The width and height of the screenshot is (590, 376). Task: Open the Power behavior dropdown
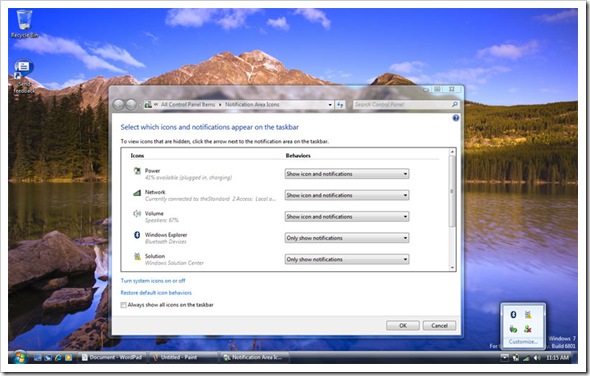347,174
